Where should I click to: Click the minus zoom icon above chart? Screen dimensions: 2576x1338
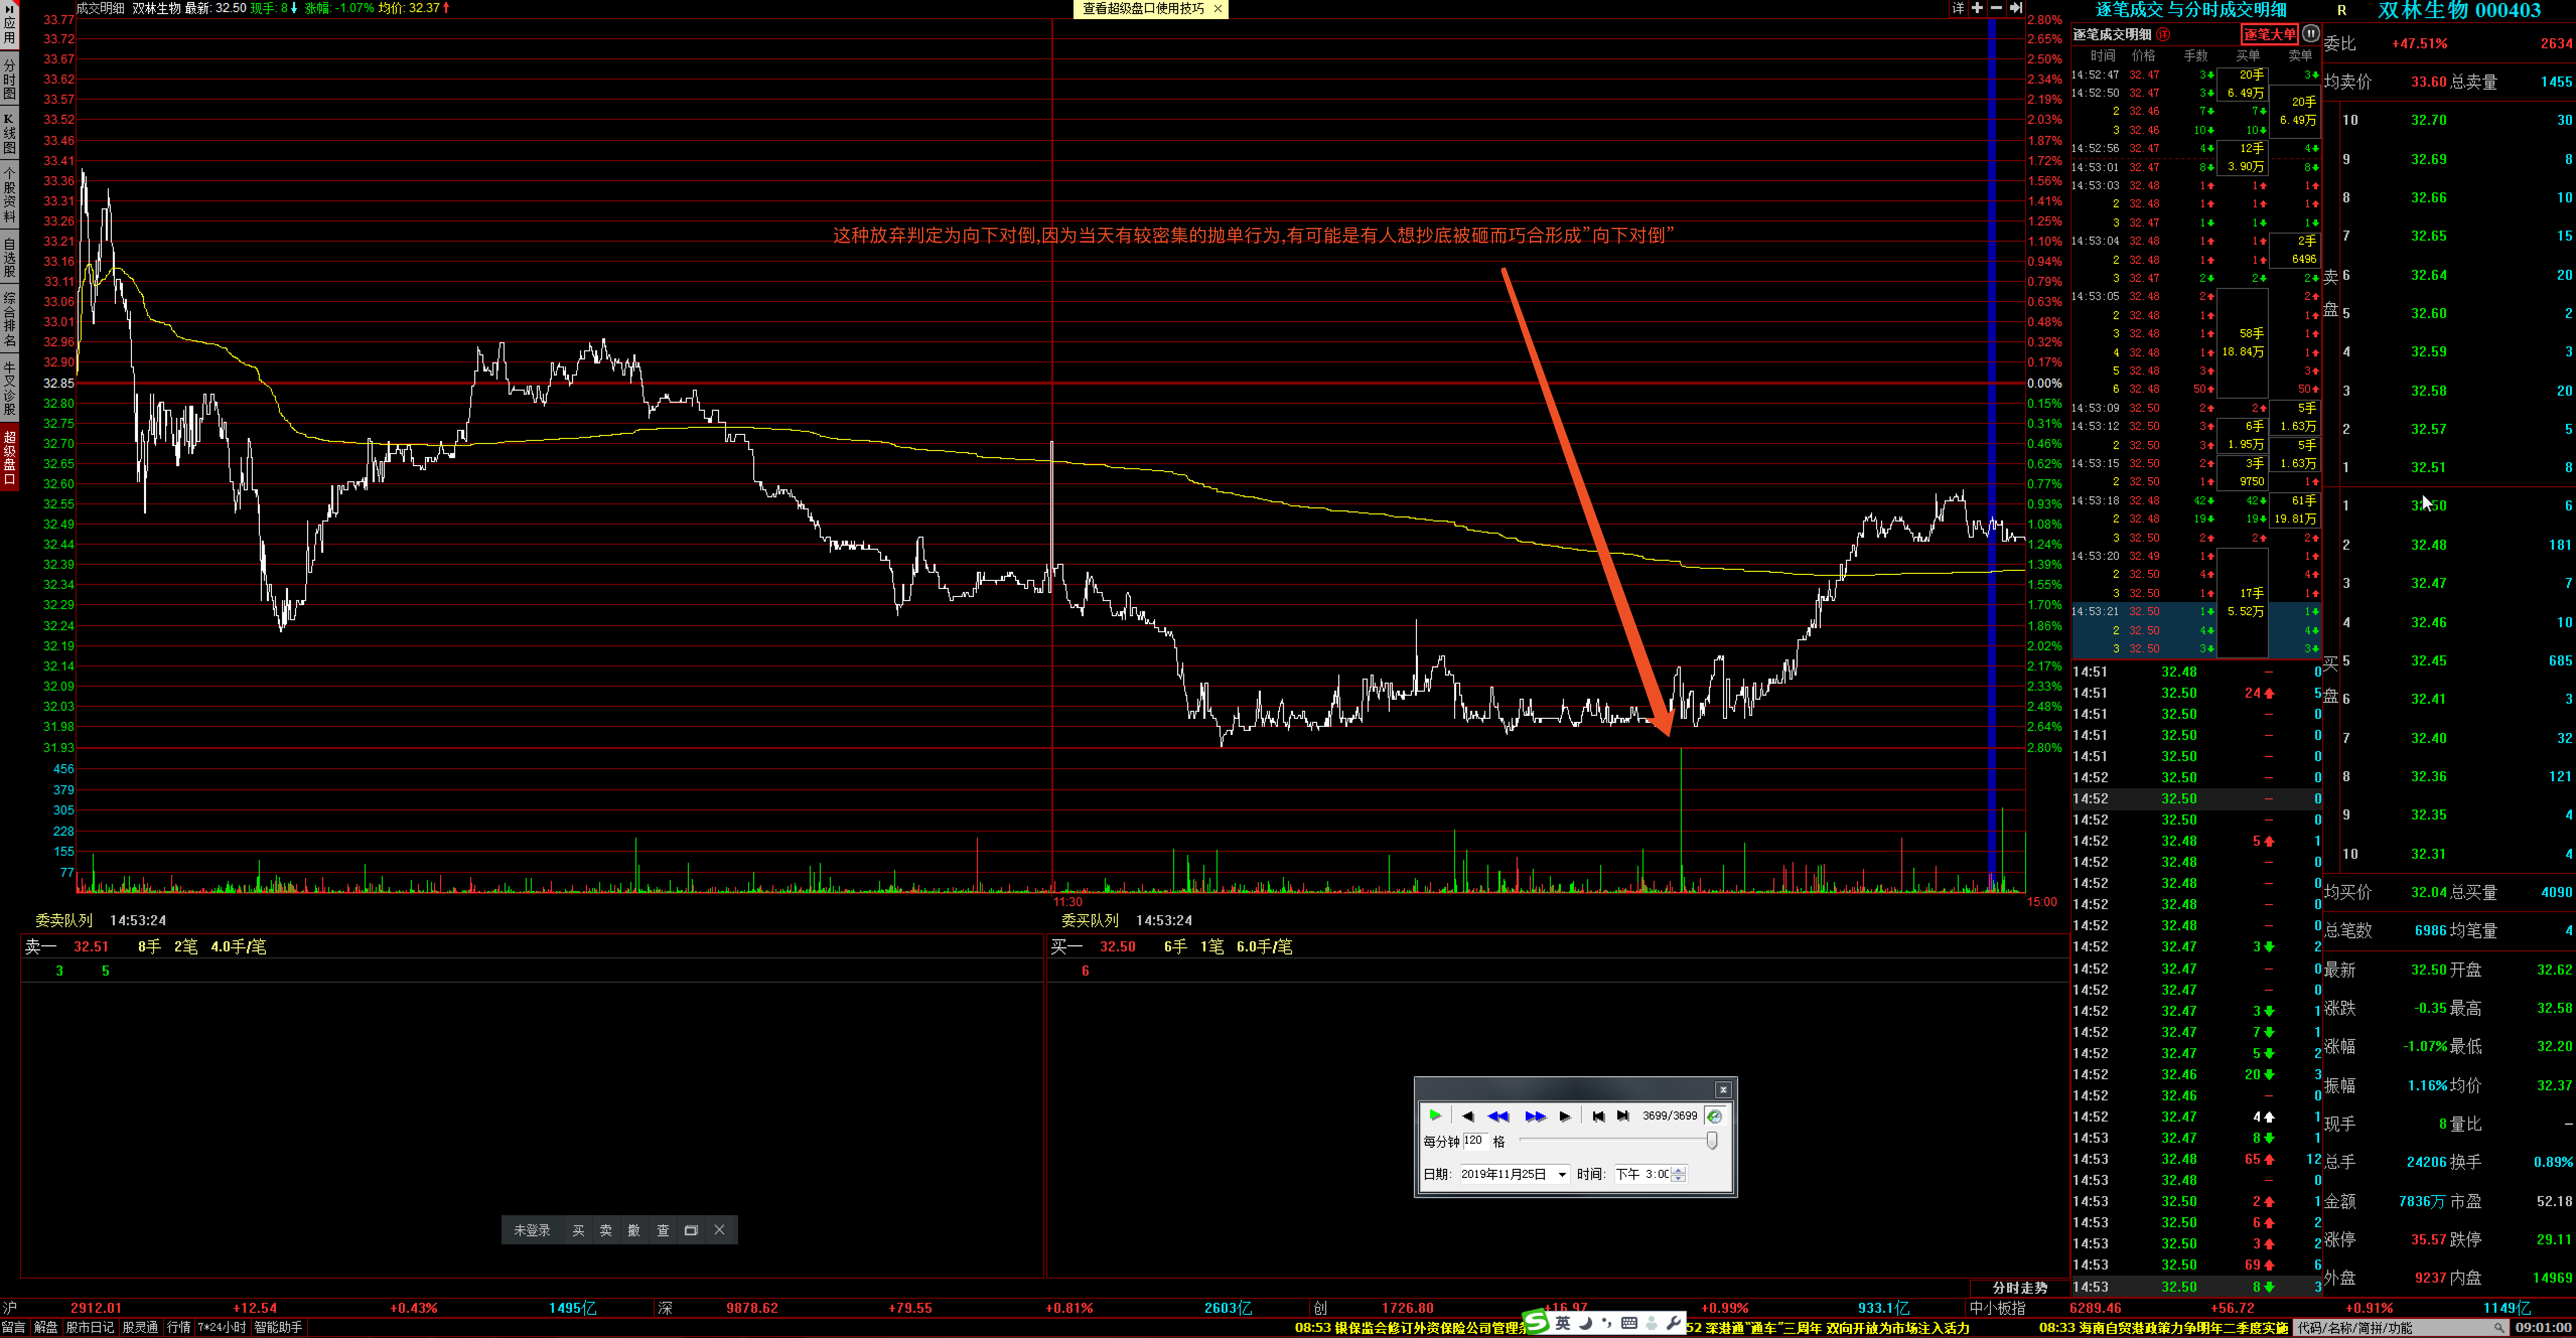point(1996,8)
